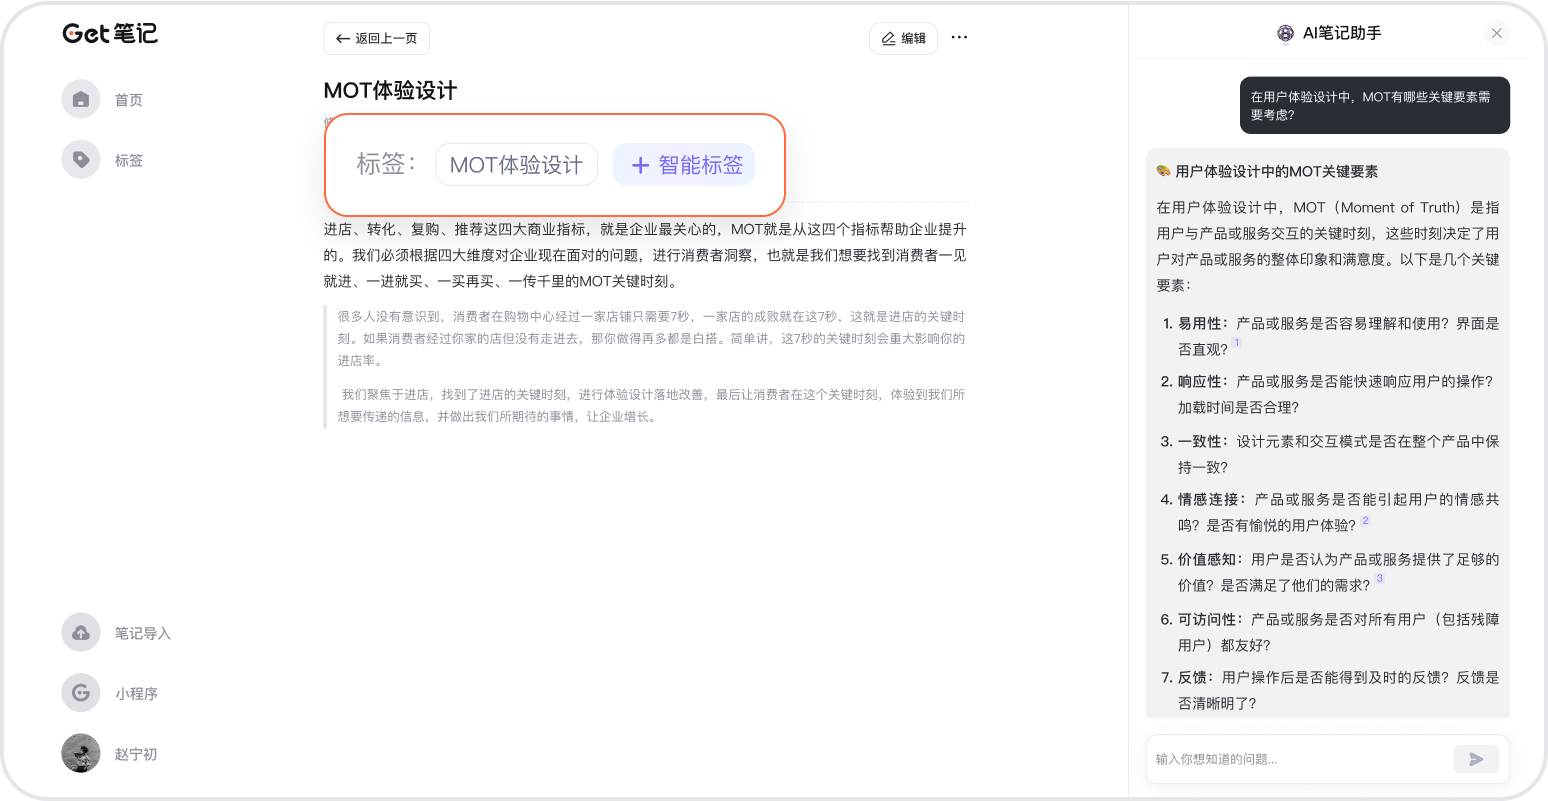Click the AI笔记助手 logo icon
Image resolution: width=1548 pixels, height=801 pixels.
point(1286,33)
